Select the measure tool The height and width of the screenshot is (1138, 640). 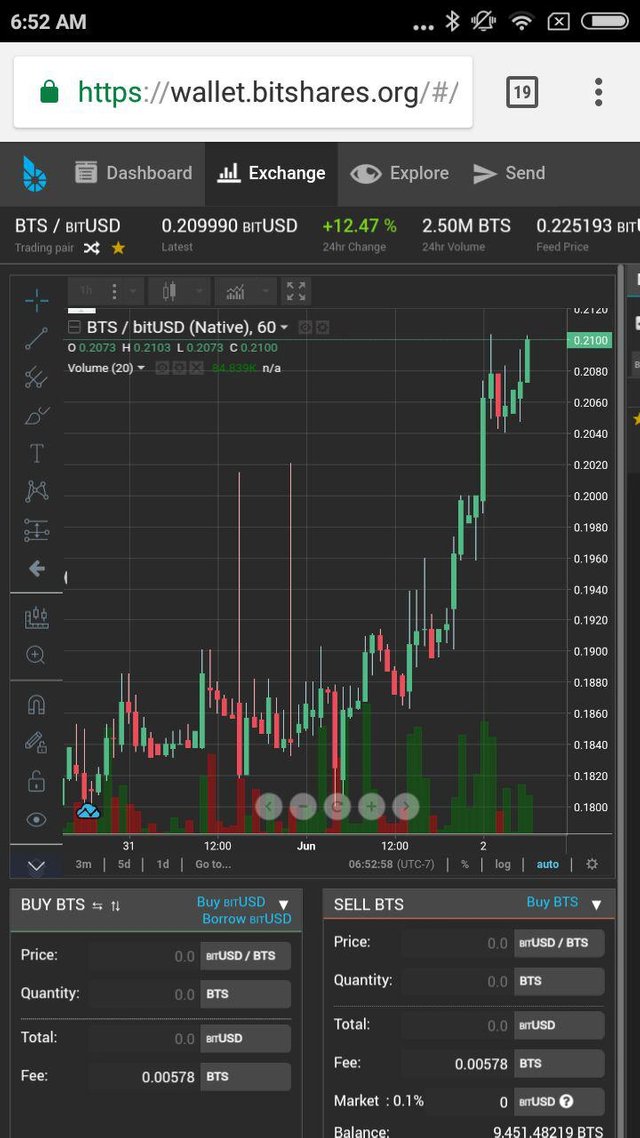pos(36,618)
